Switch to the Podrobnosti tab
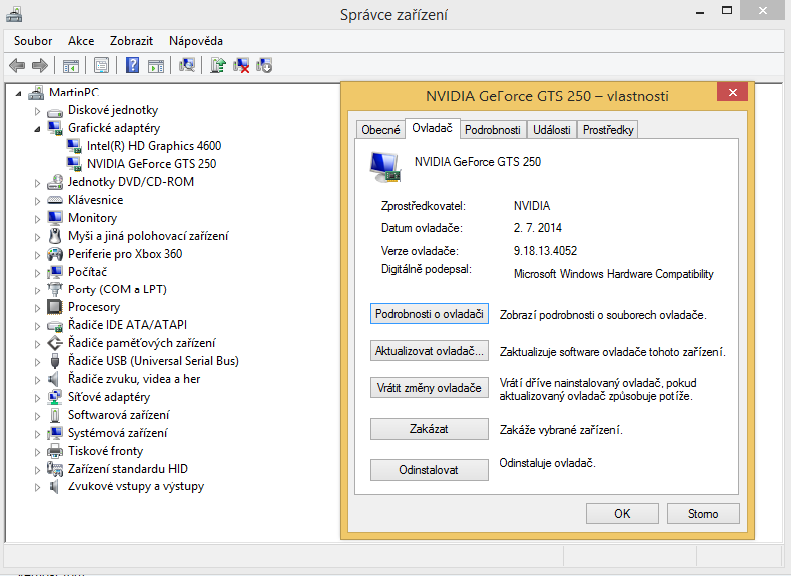791x576 pixels. pos(492,130)
